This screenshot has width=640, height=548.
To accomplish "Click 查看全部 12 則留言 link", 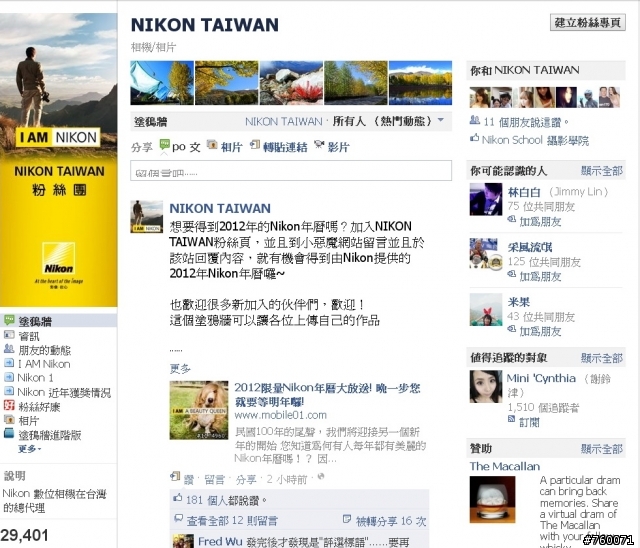I will 232,521.
